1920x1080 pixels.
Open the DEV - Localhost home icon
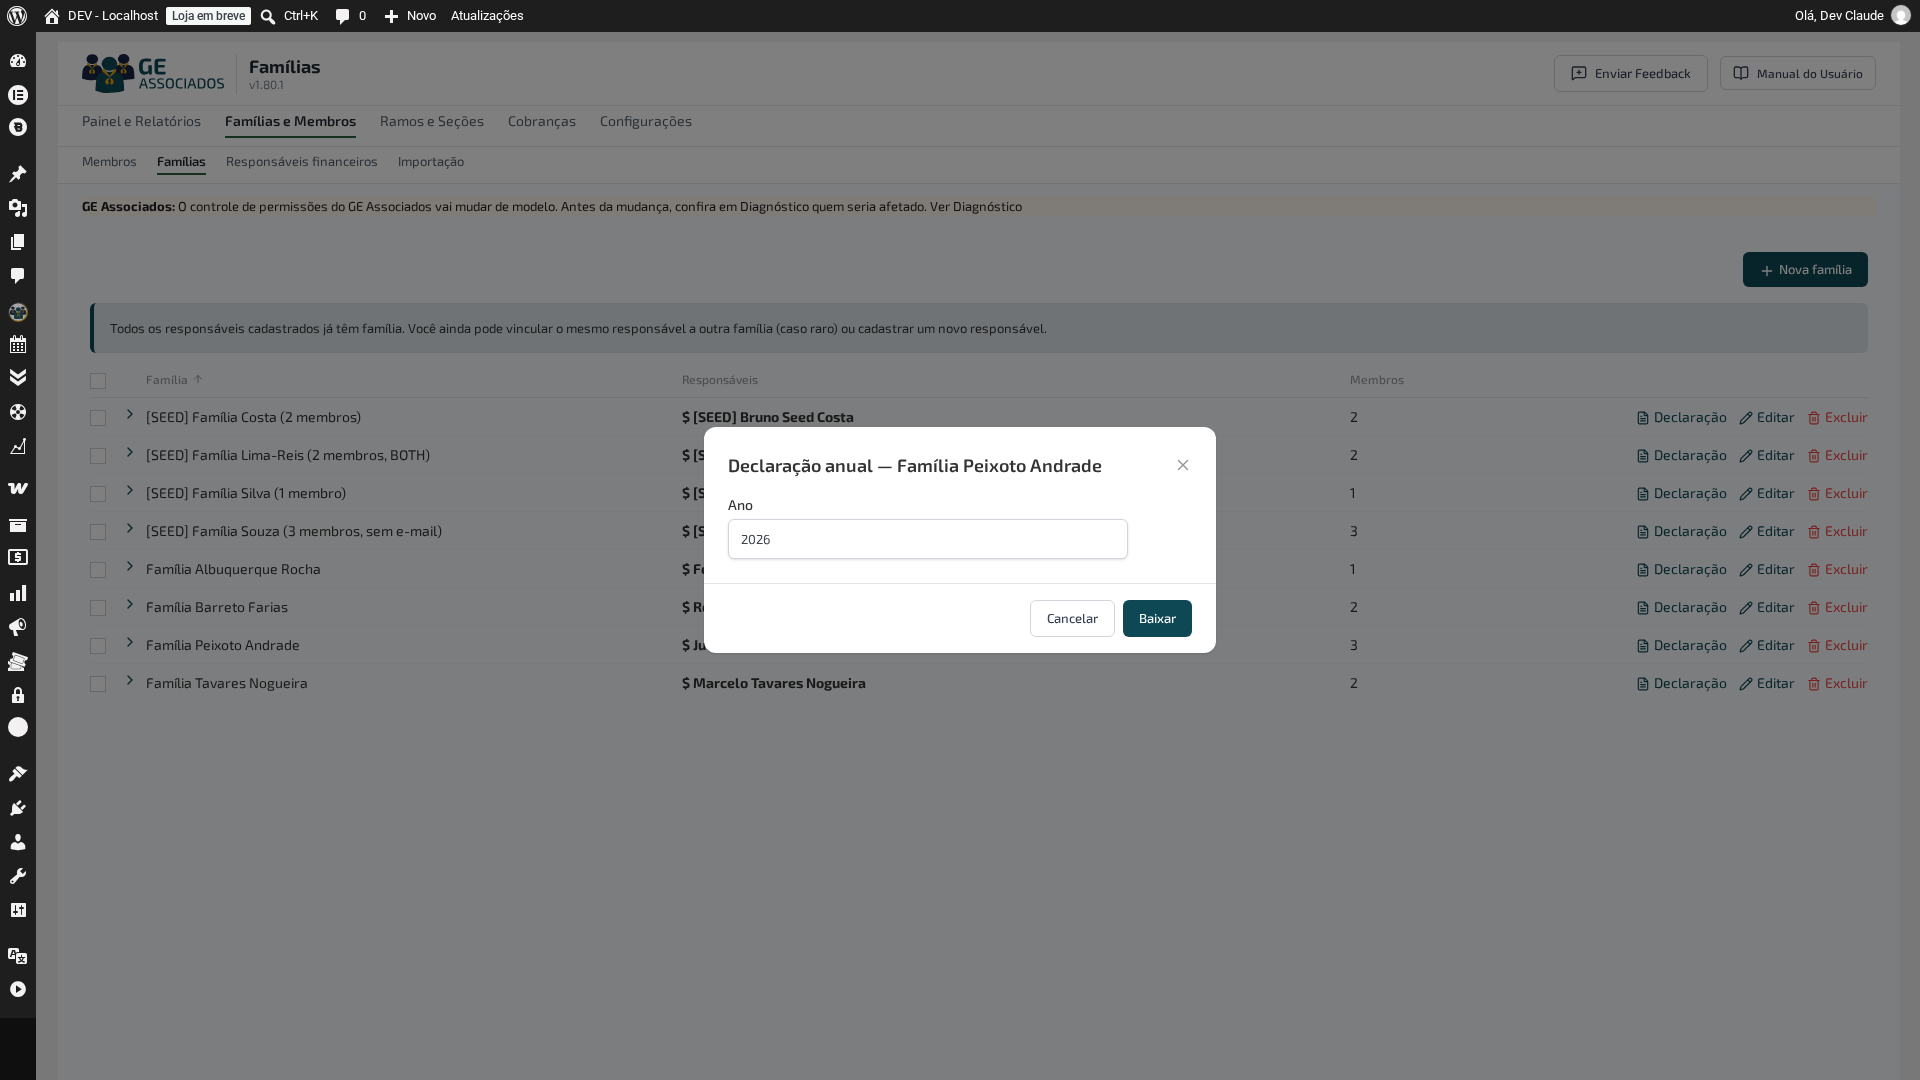[x=52, y=16]
